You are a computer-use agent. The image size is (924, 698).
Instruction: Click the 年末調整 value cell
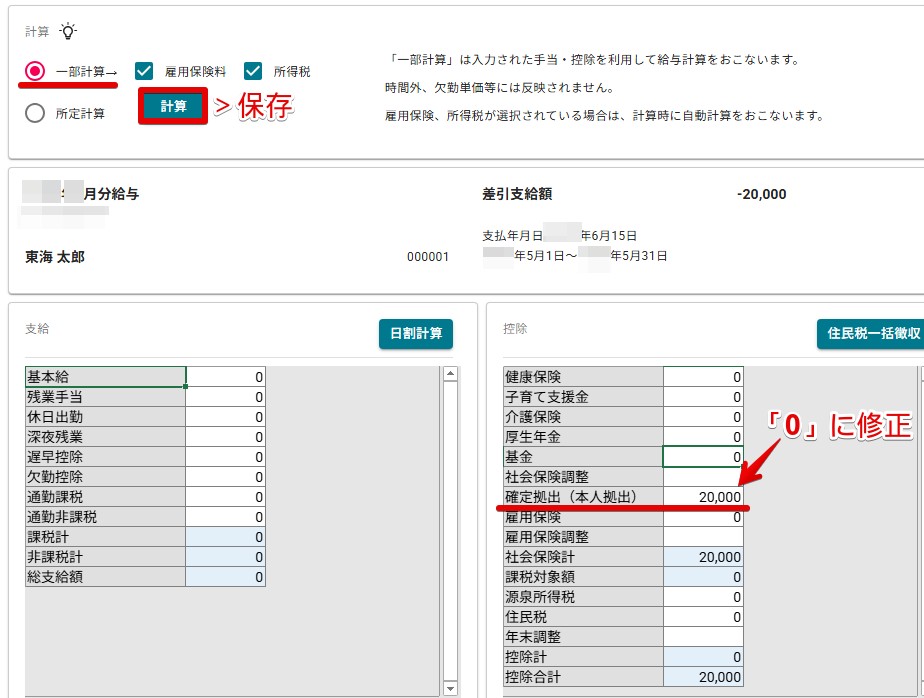[x=704, y=637]
